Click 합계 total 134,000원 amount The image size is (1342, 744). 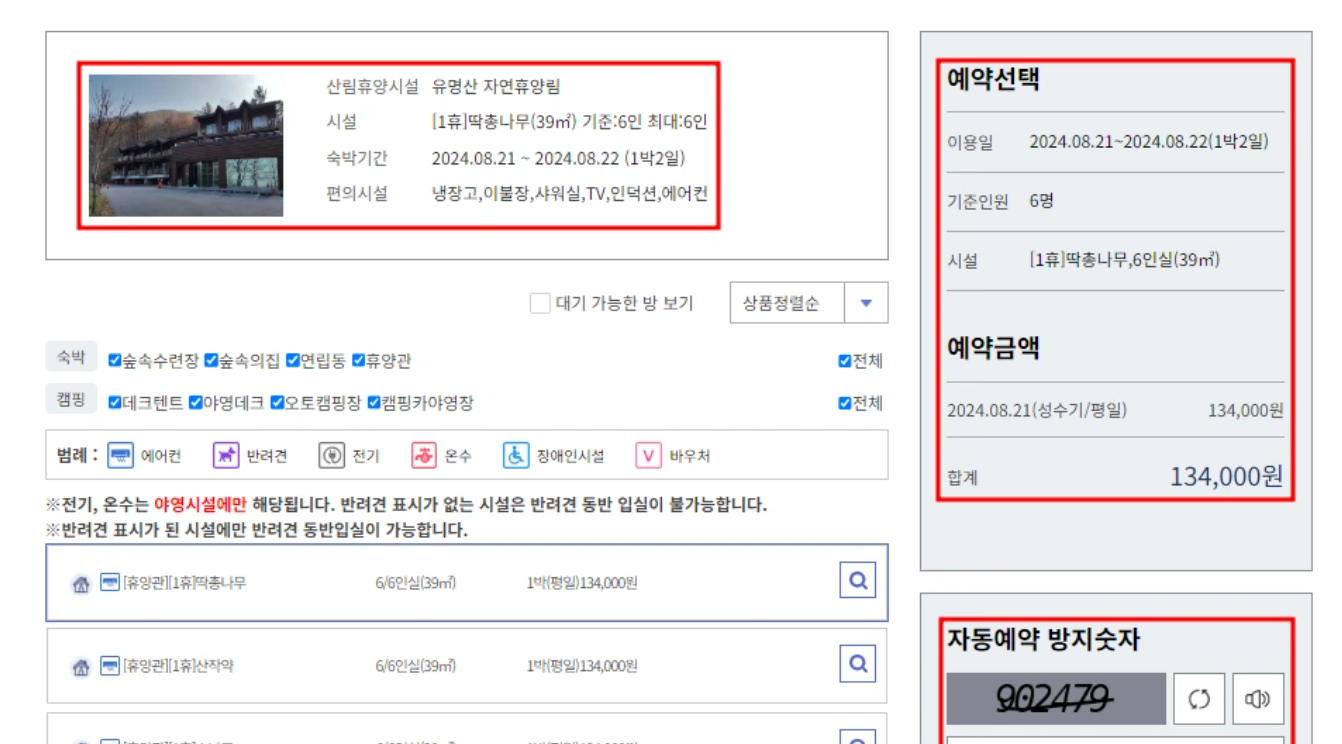point(1226,477)
